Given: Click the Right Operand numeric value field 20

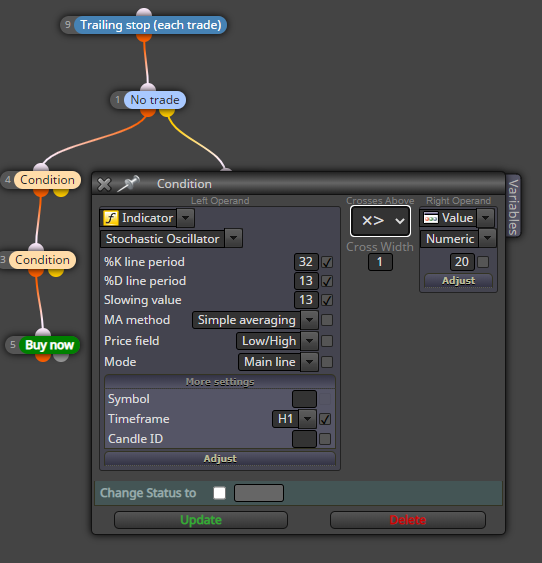Looking at the screenshot, I should pyautogui.click(x=462, y=262).
